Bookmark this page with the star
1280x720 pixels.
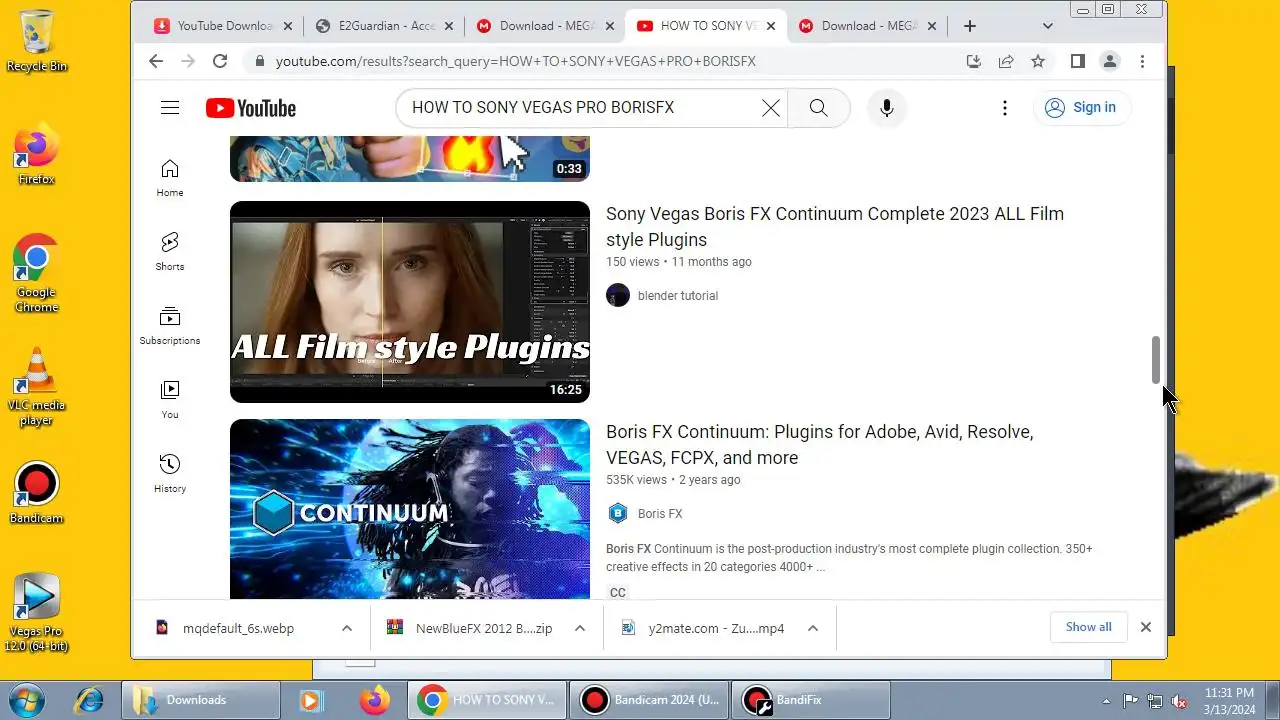point(1038,61)
